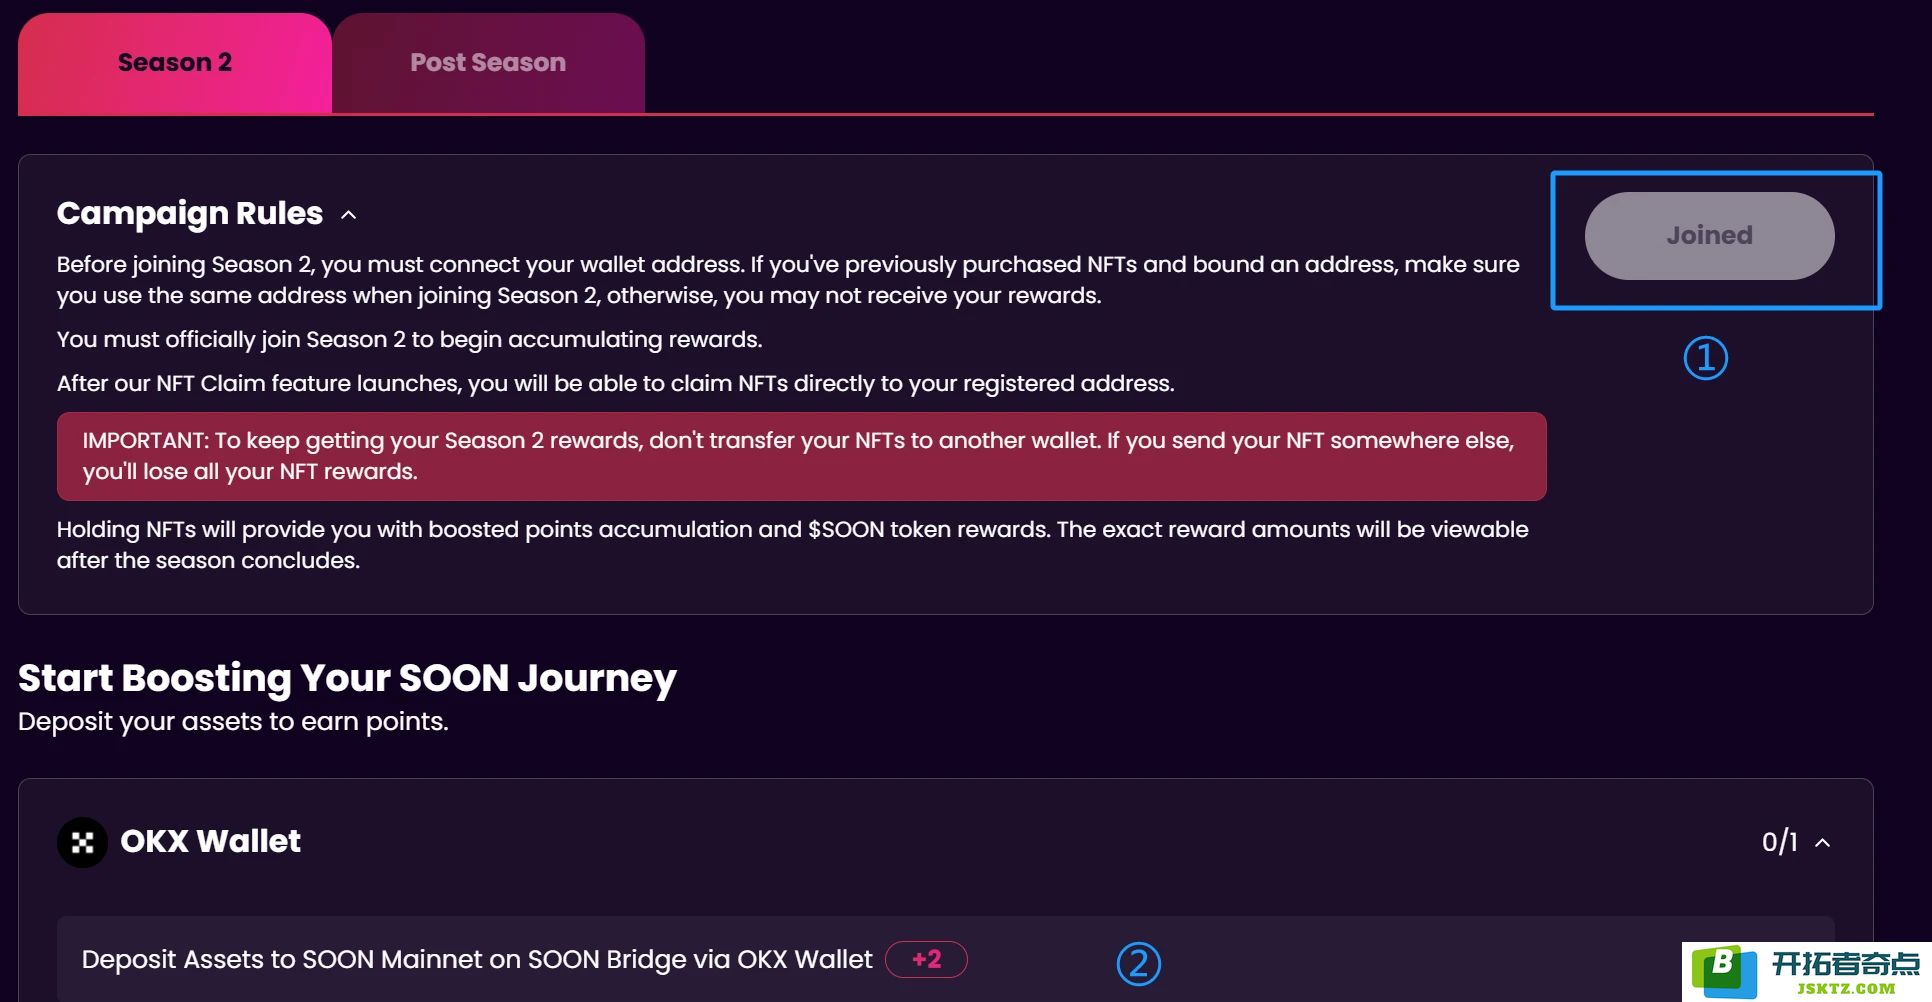Collapse the Campaign Rules chevron

pyautogui.click(x=349, y=214)
